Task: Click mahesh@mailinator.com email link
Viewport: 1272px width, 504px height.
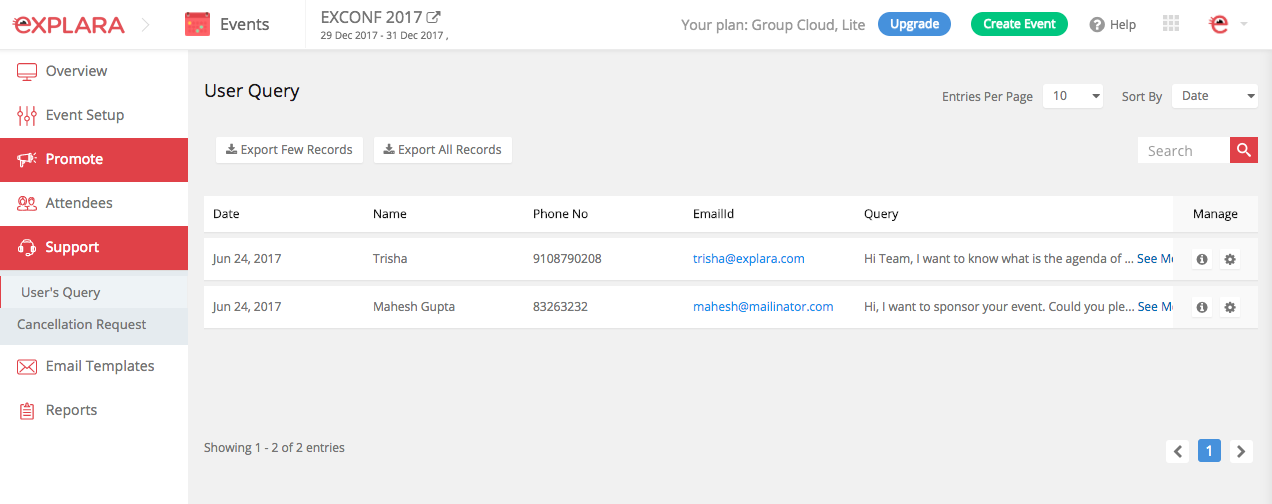Action: (x=763, y=307)
